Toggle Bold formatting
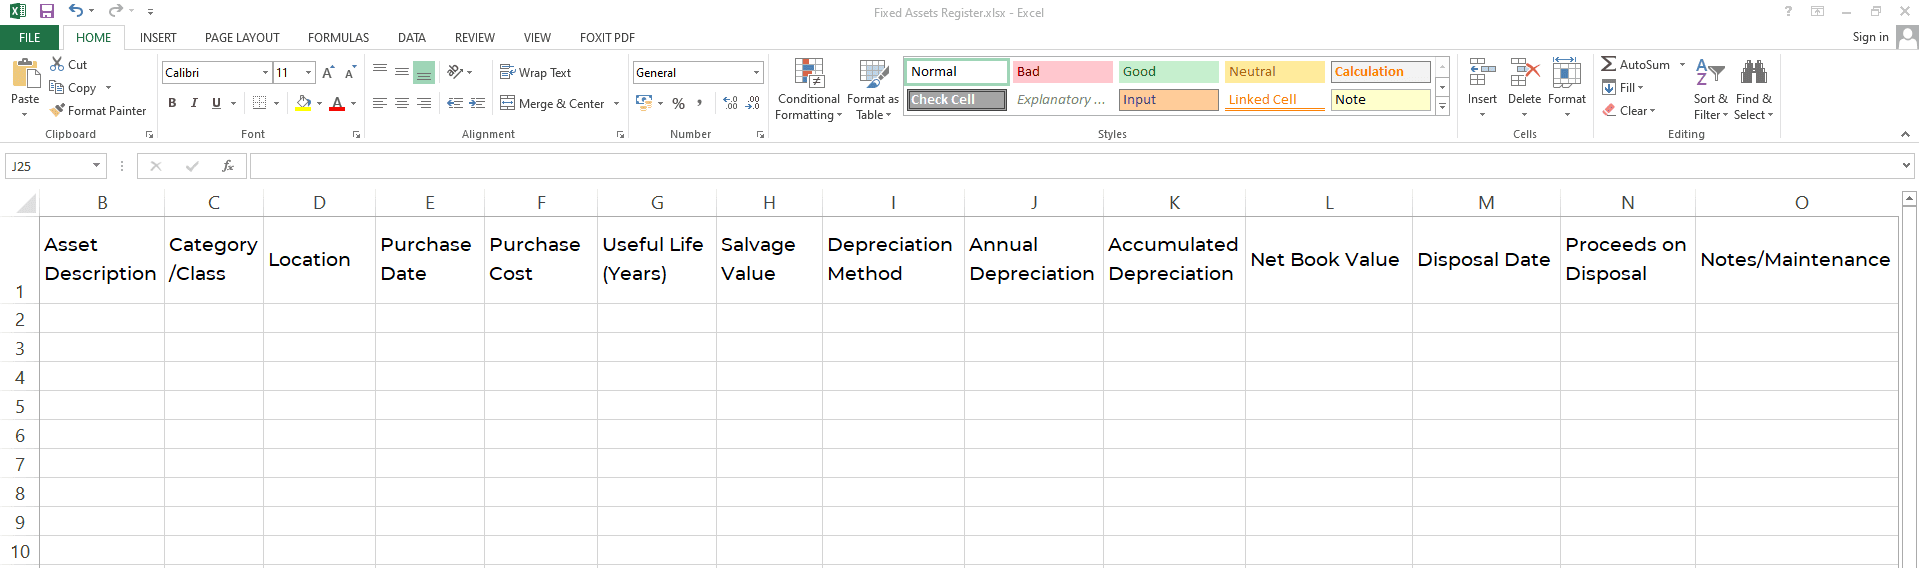Image resolution: width=1919 pixels, height=568 pixels. (x=172, y=103)
